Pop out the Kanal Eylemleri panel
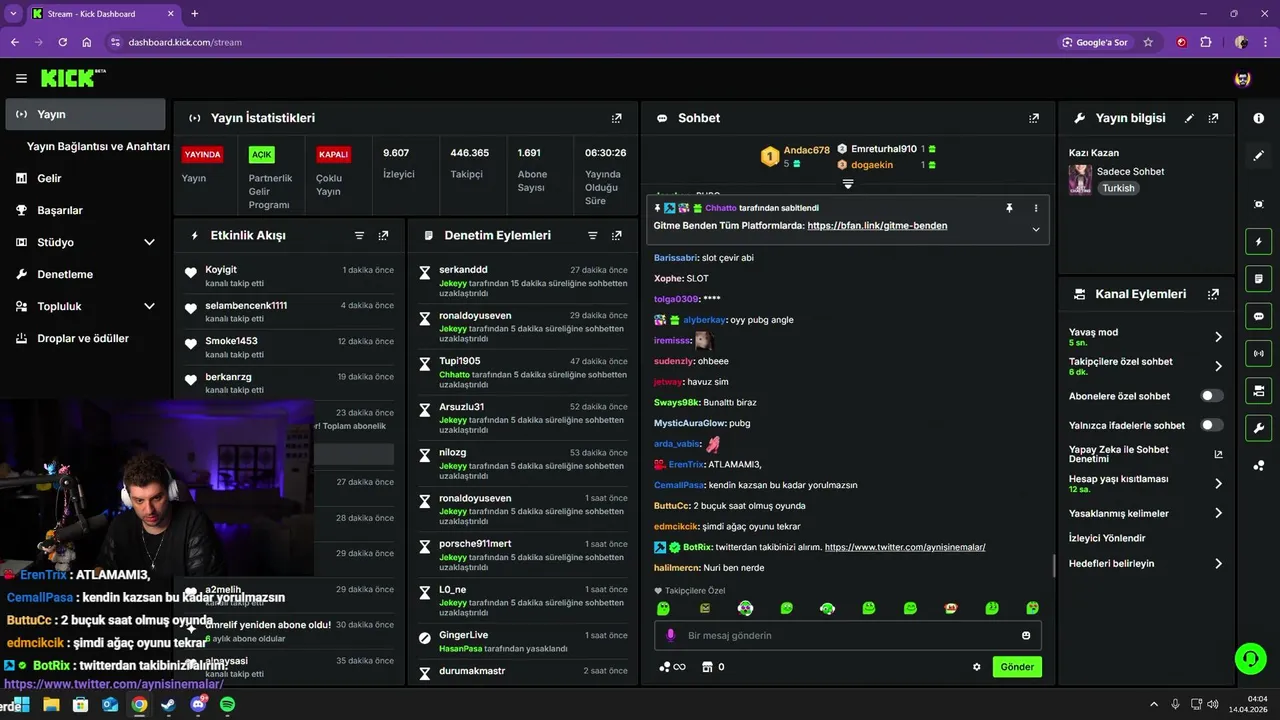 click(x=1213, y=294)
